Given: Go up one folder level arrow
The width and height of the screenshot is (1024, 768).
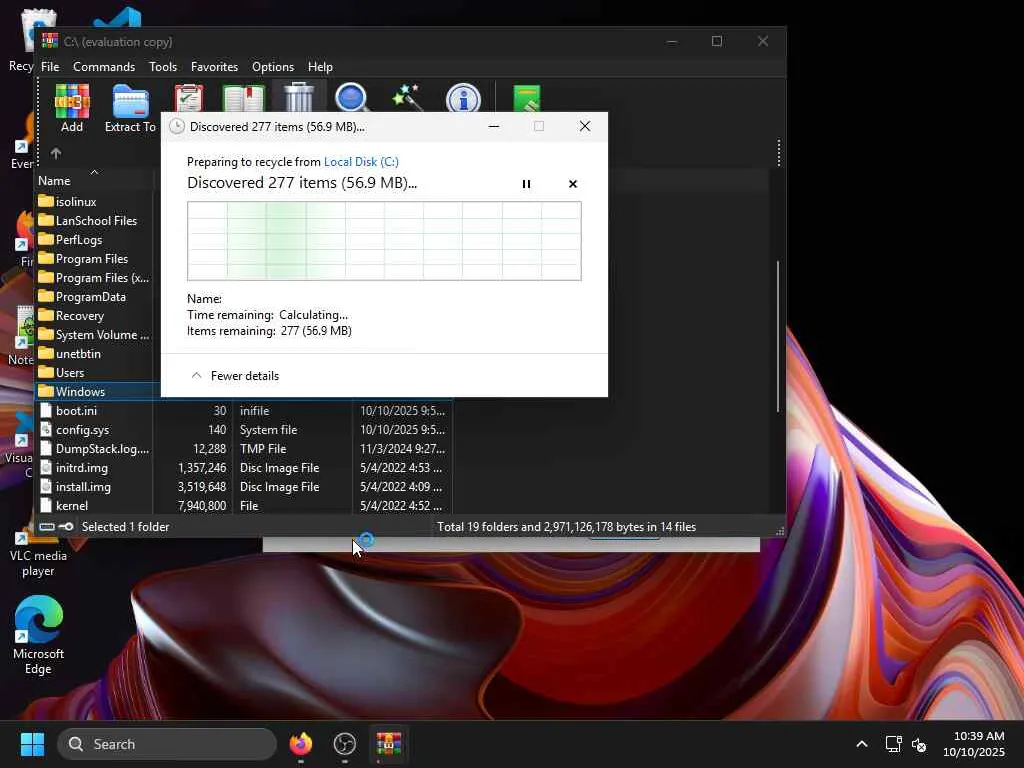Looking at the screenshot, I should 56,153.
